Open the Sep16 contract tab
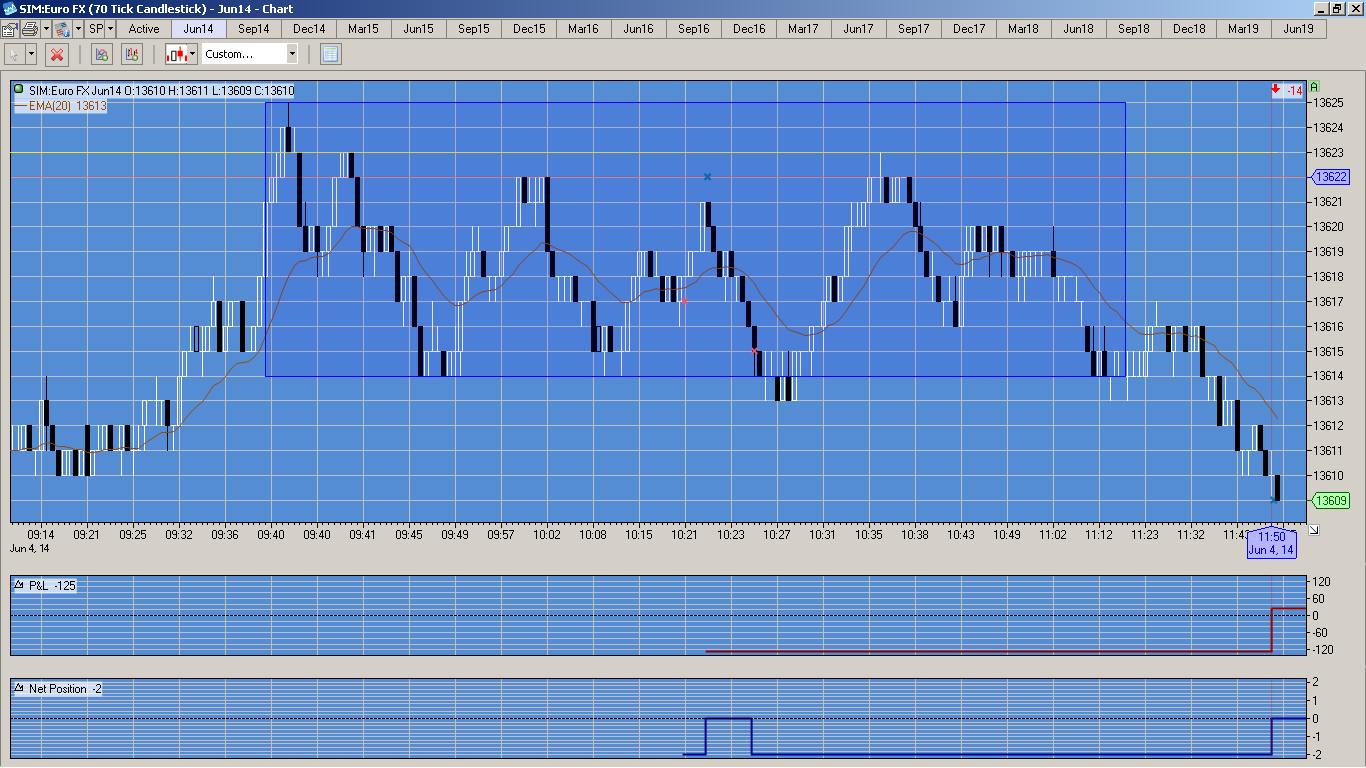 (x=694, y=29)
